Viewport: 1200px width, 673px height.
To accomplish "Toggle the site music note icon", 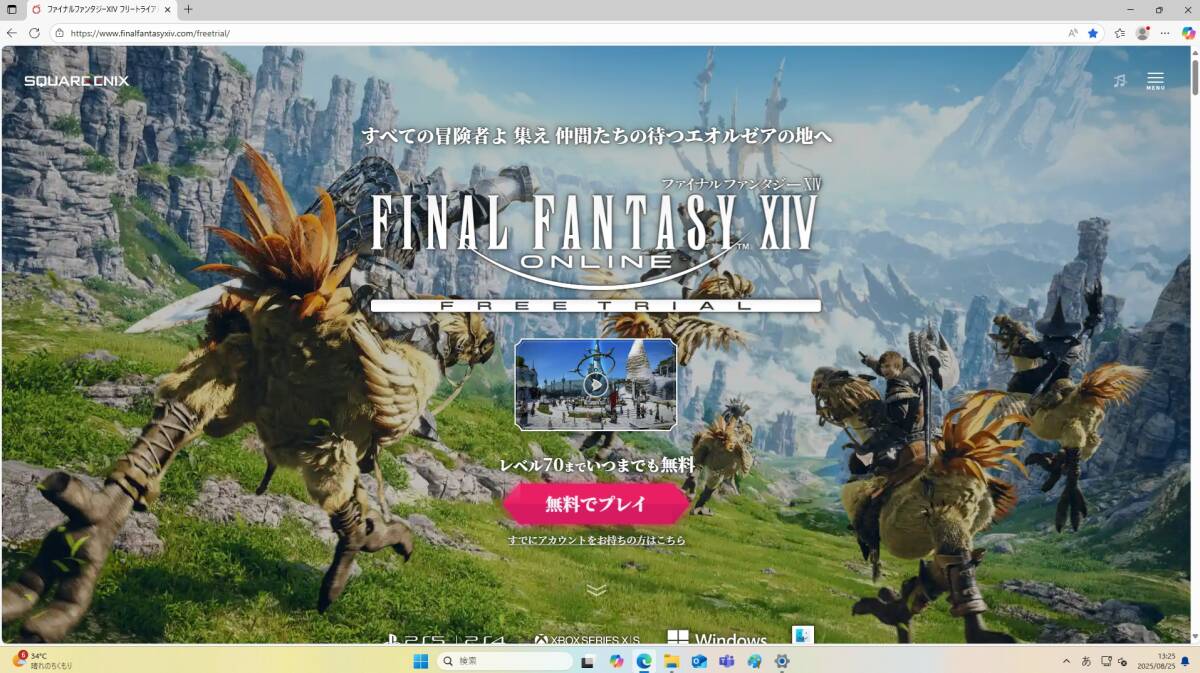I will tap(1119, 80).
